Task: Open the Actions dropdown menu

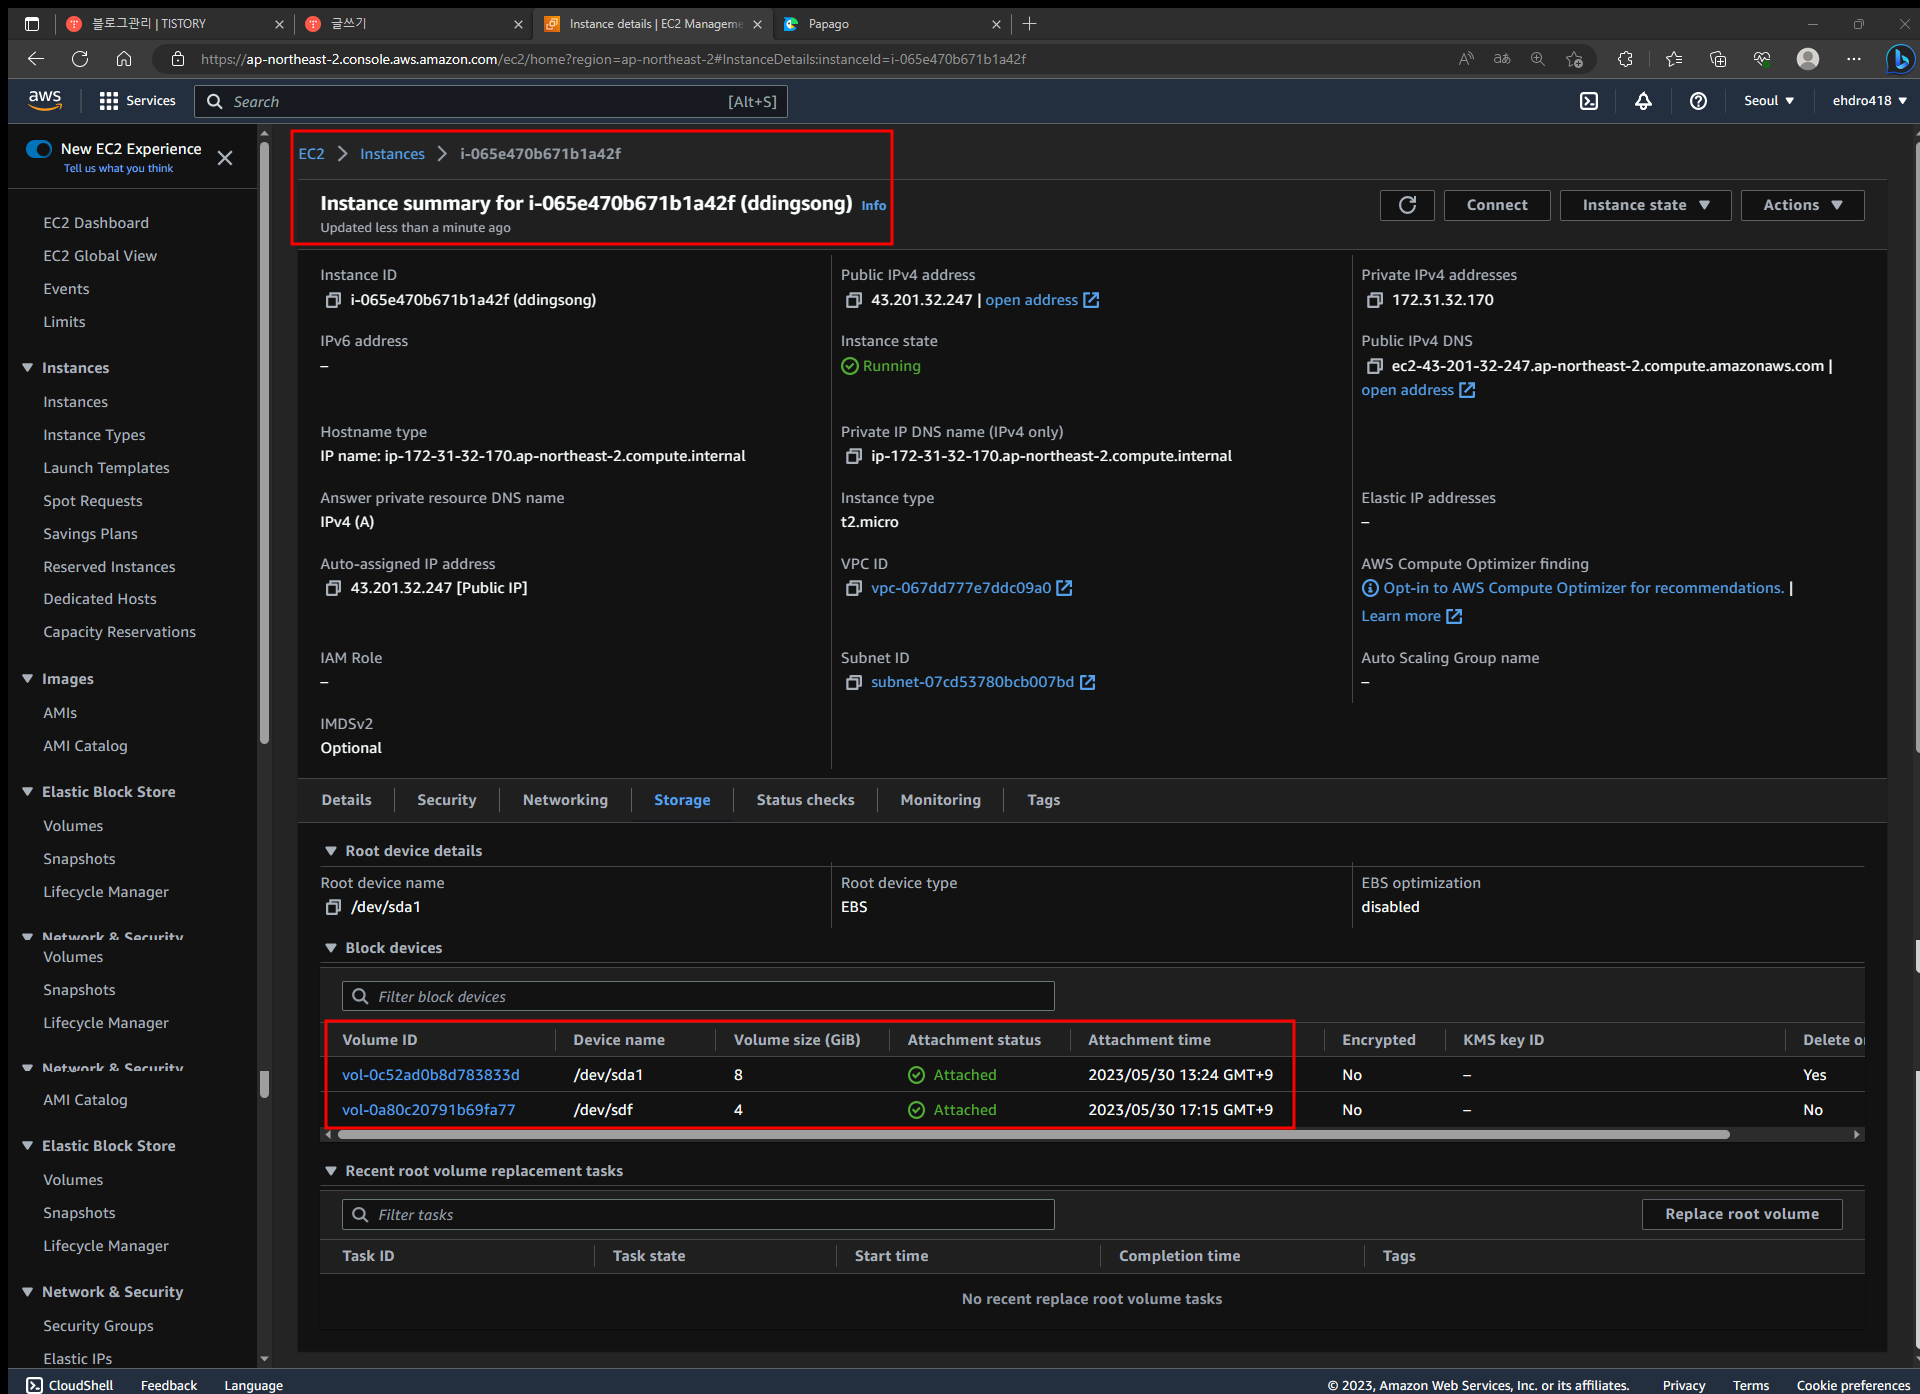Action: pos(1802,205)
